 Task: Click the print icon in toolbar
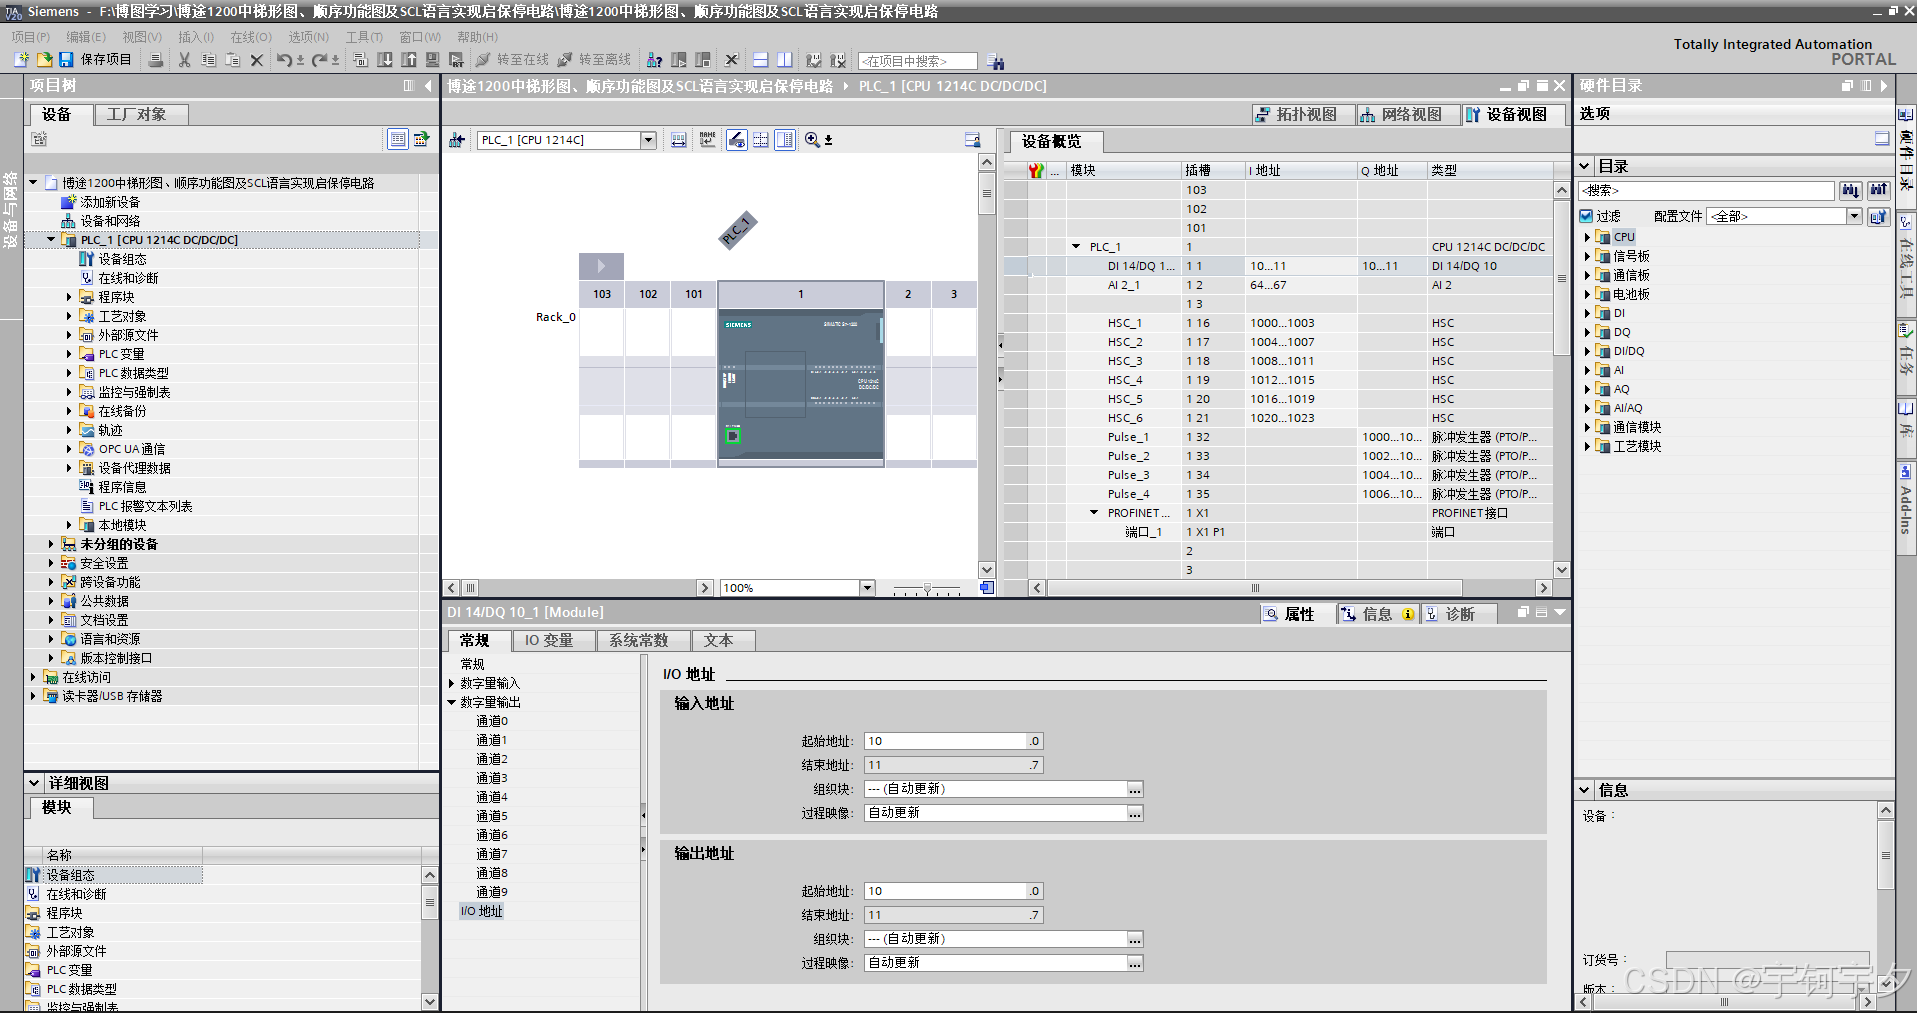pyautogui.click(x=156, y=60)
